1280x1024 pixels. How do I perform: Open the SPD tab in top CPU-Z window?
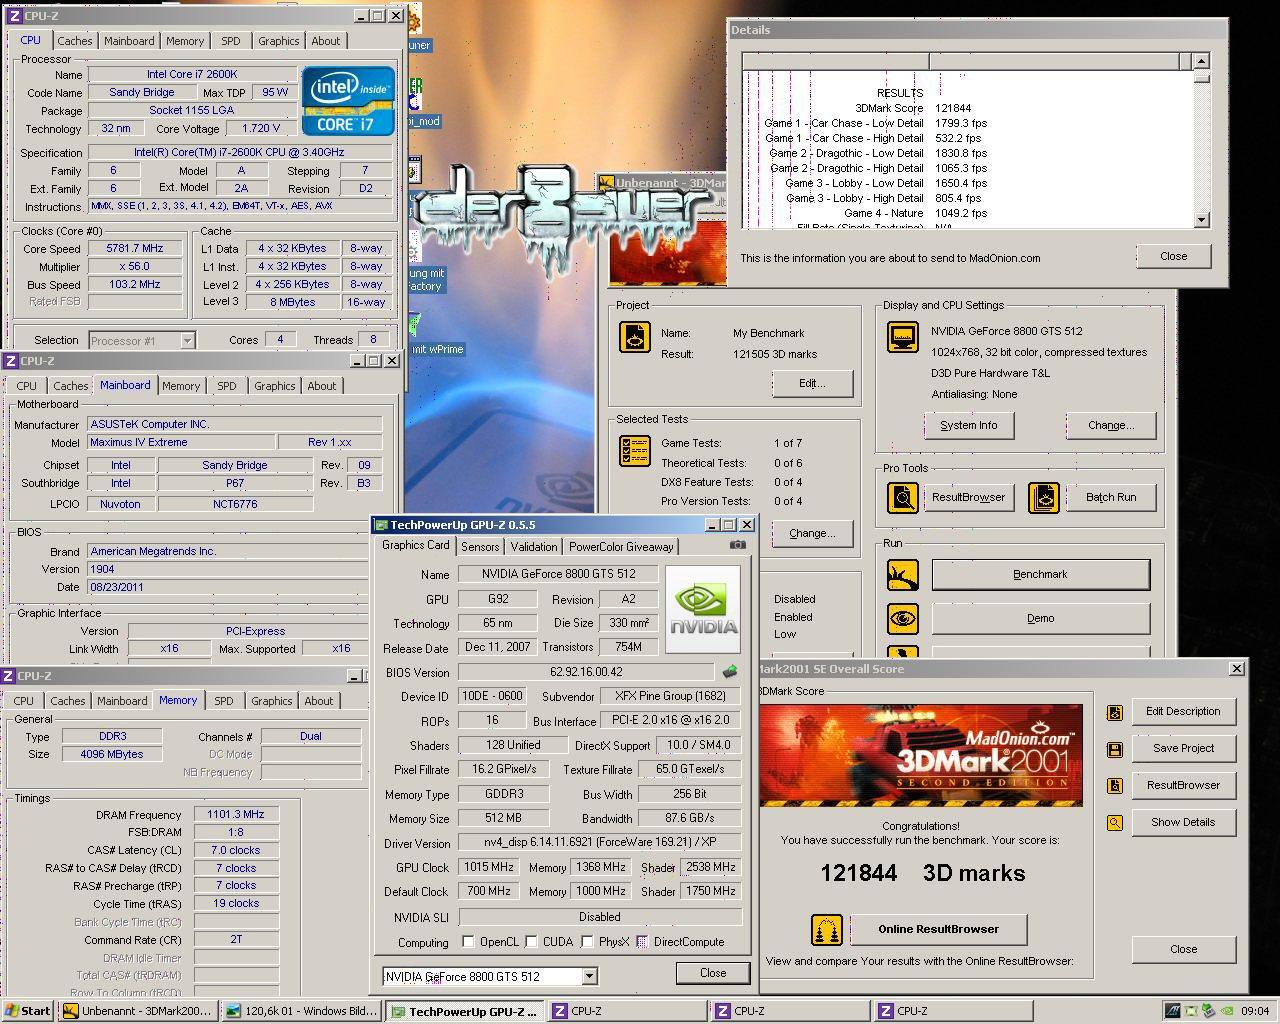tap(230, 41)
